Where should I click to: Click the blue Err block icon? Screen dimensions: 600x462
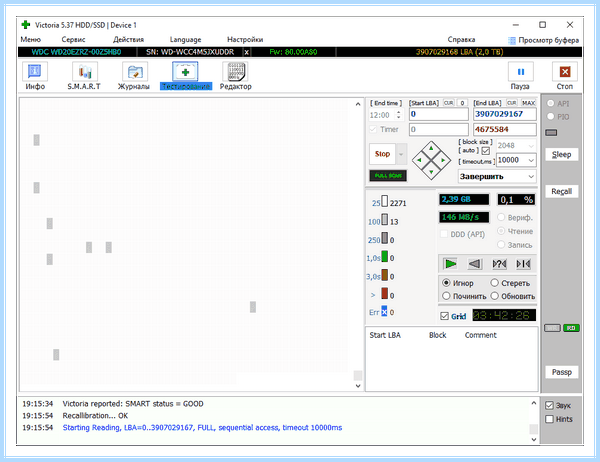click(384, 311)
